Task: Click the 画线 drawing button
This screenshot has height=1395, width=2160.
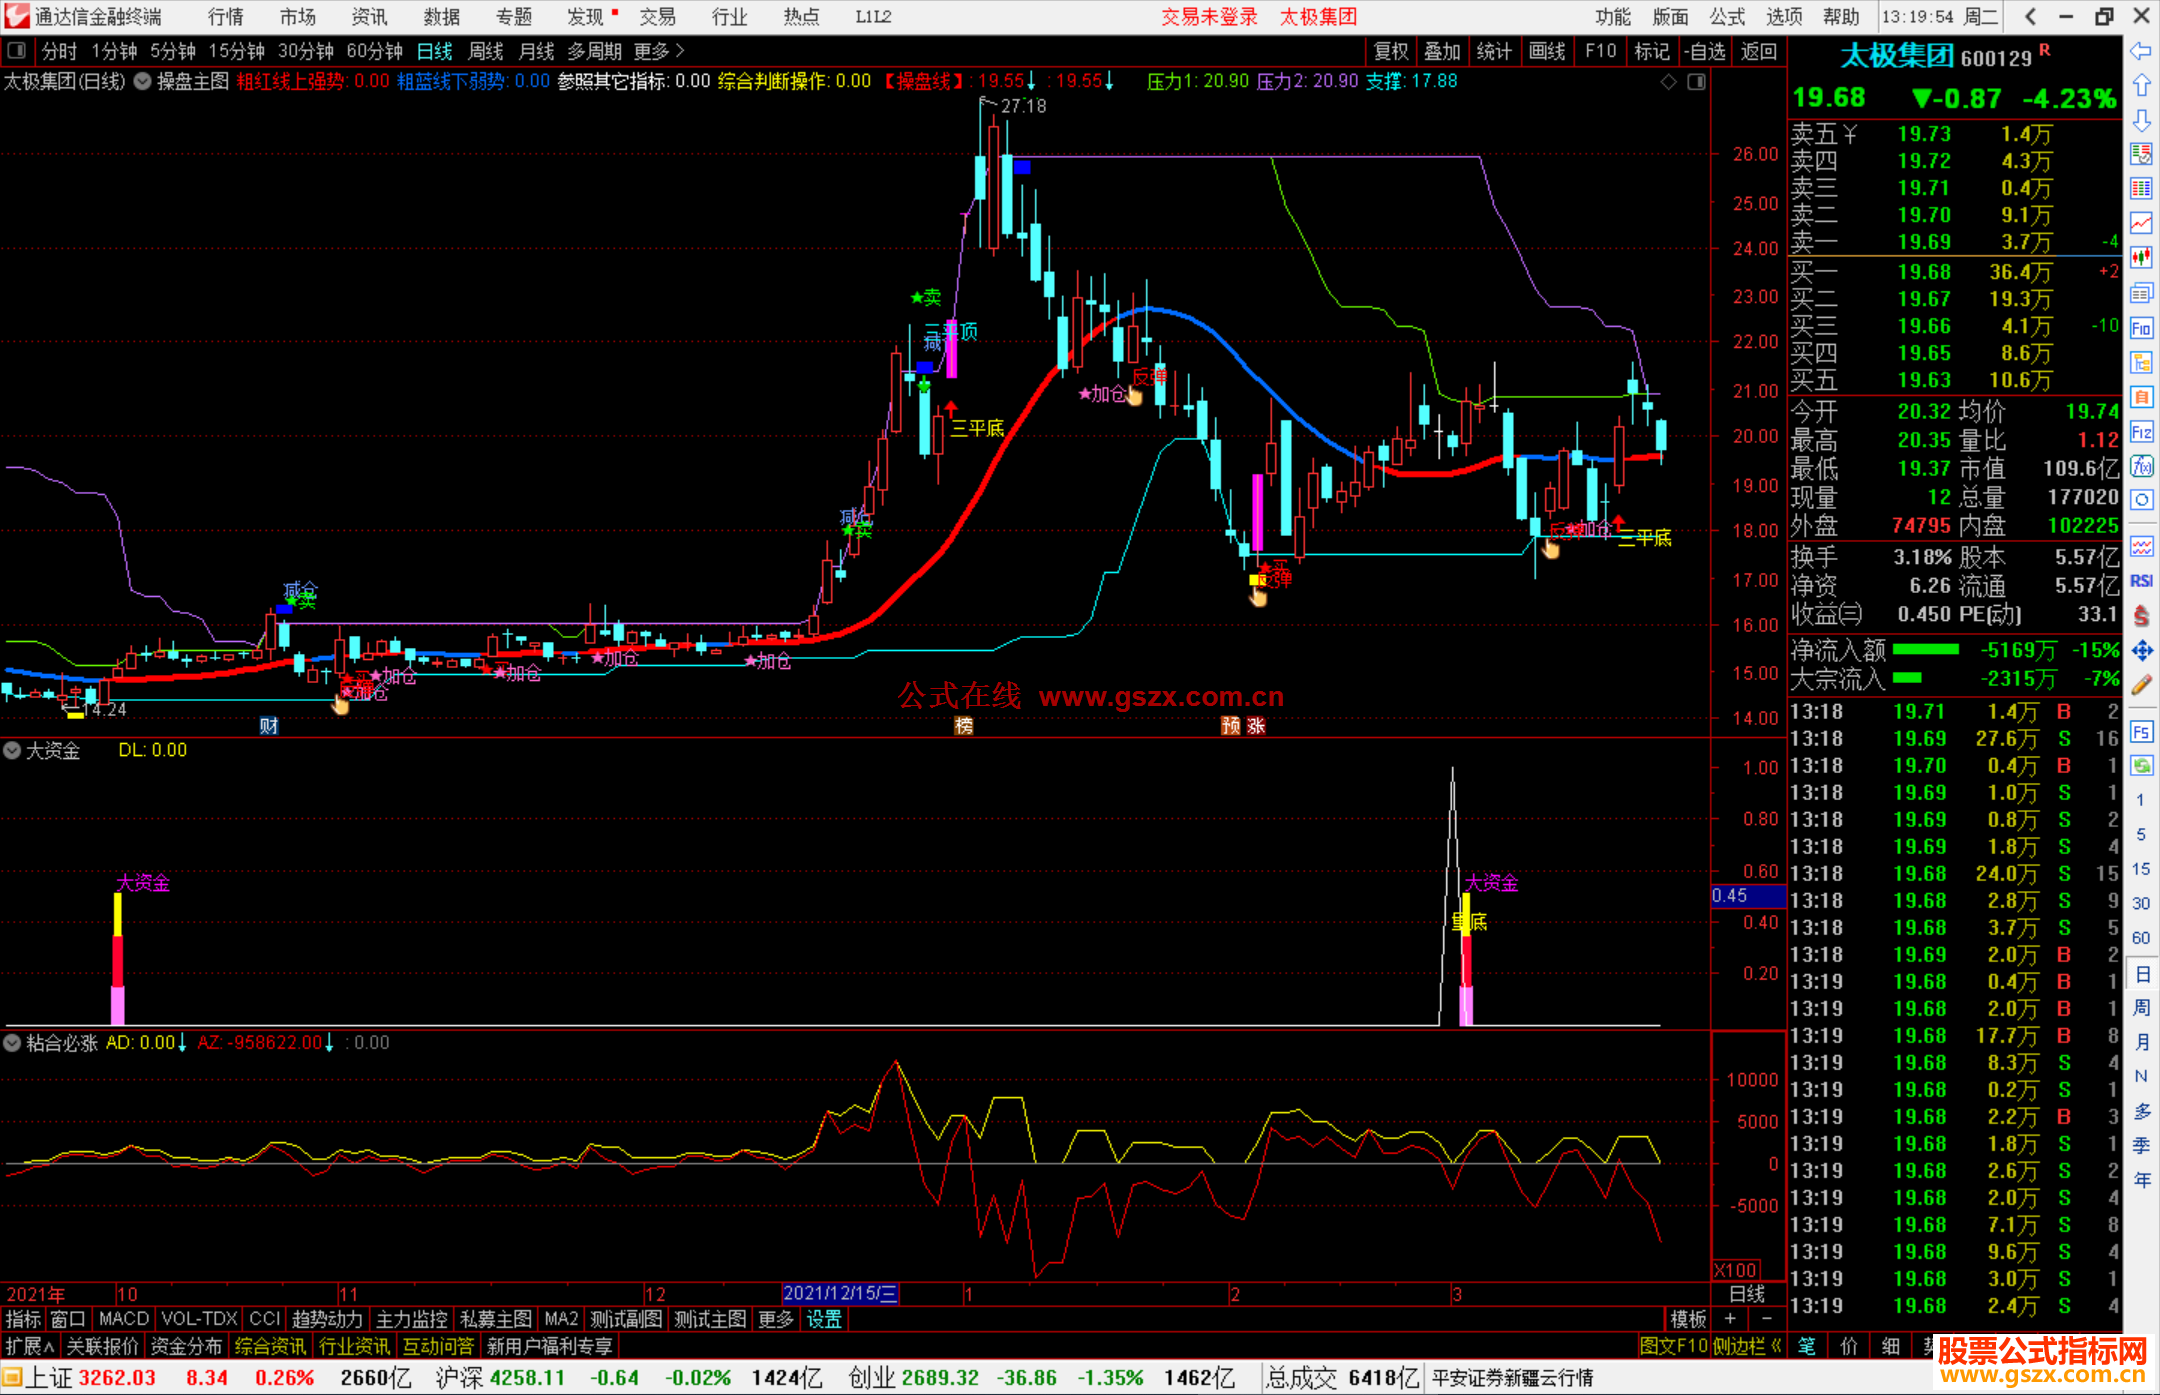Action: (1547, 51)
